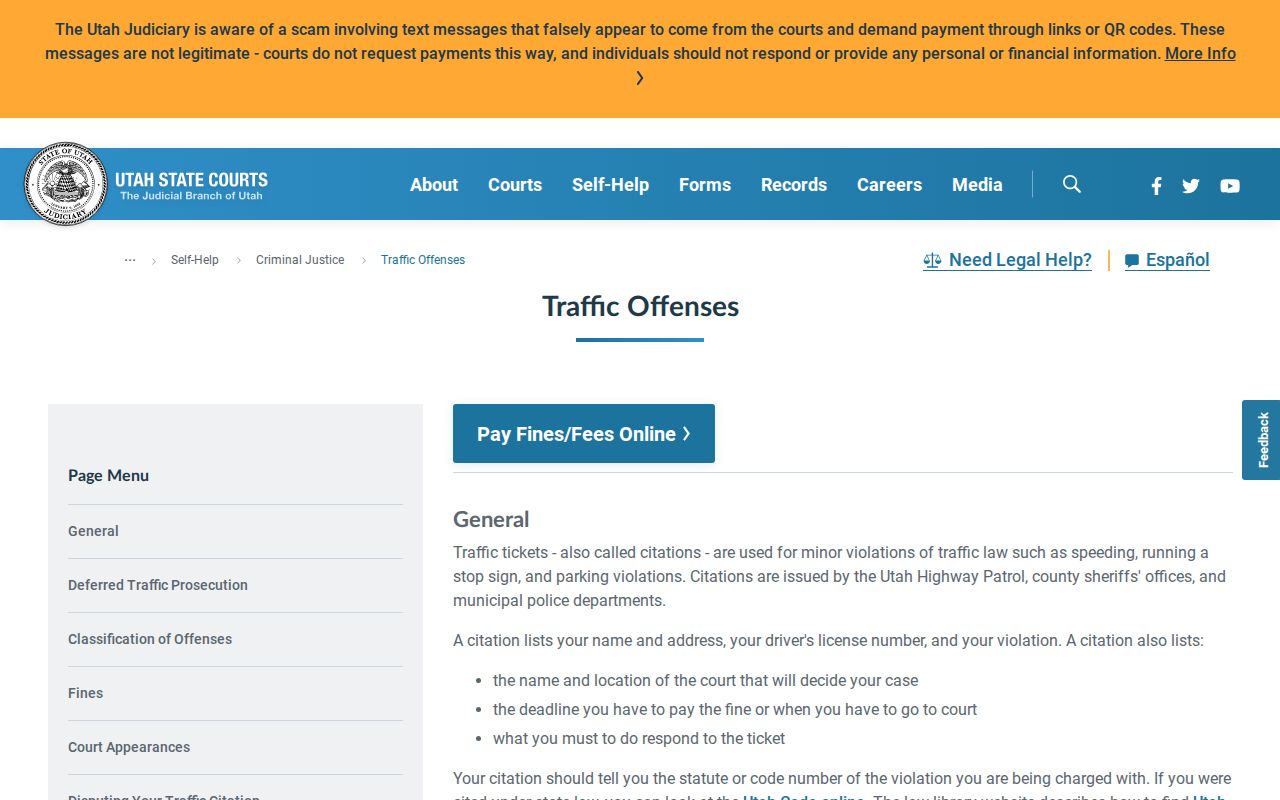Click the speech bubble icon beside Español

[x=1132, y=261]
